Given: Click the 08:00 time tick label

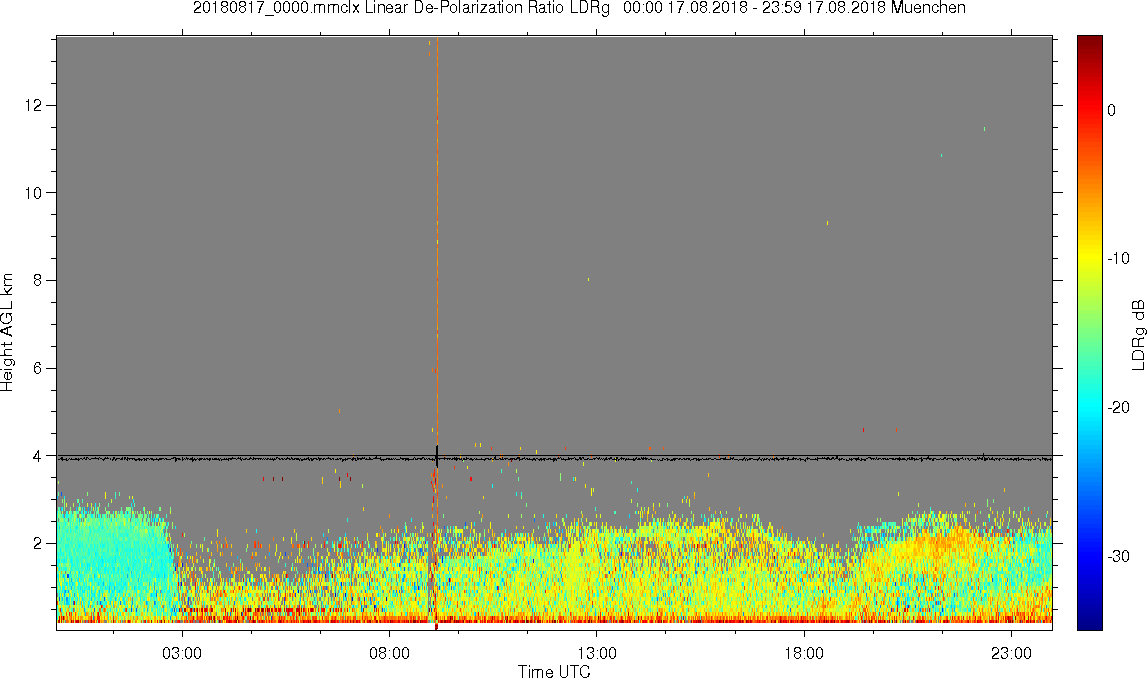Looking at the screenshot, I should click(389, 653).
